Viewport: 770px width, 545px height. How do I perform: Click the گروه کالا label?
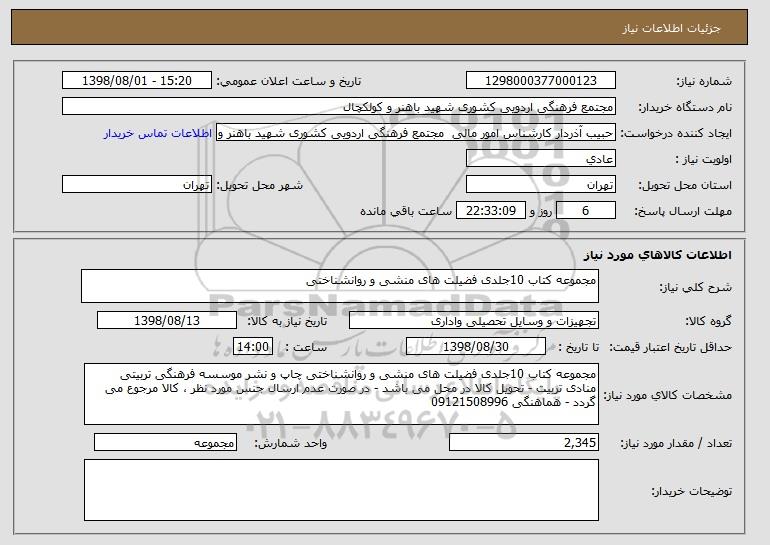[708, 321]
